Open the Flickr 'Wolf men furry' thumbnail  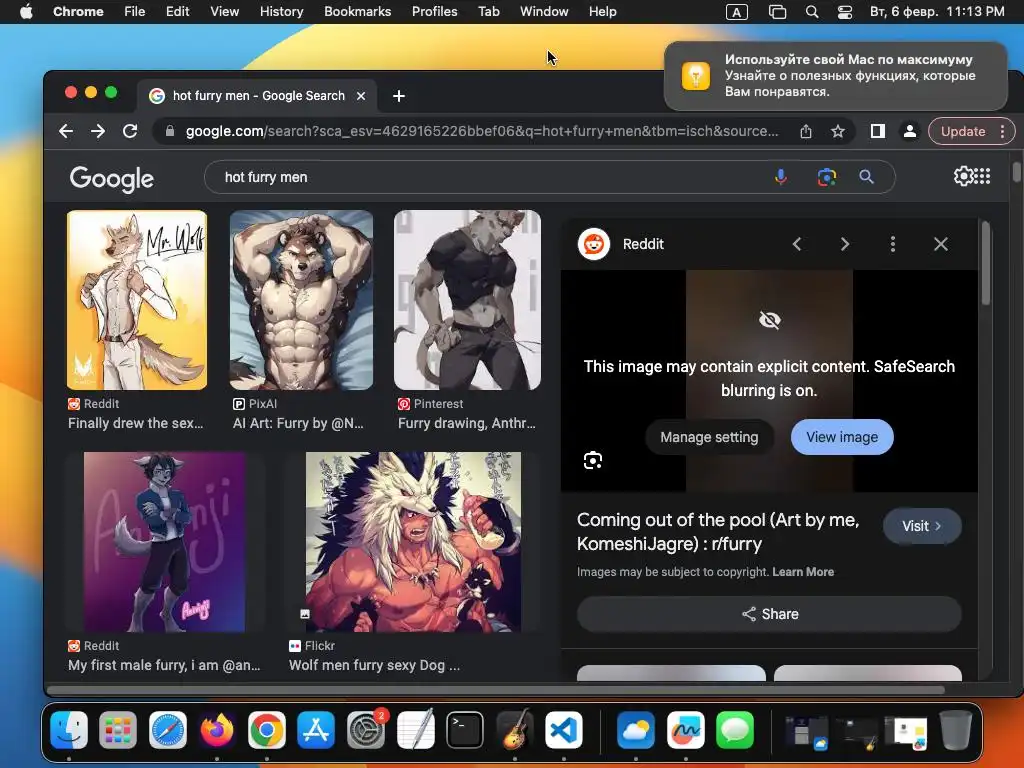coord(413,542)
